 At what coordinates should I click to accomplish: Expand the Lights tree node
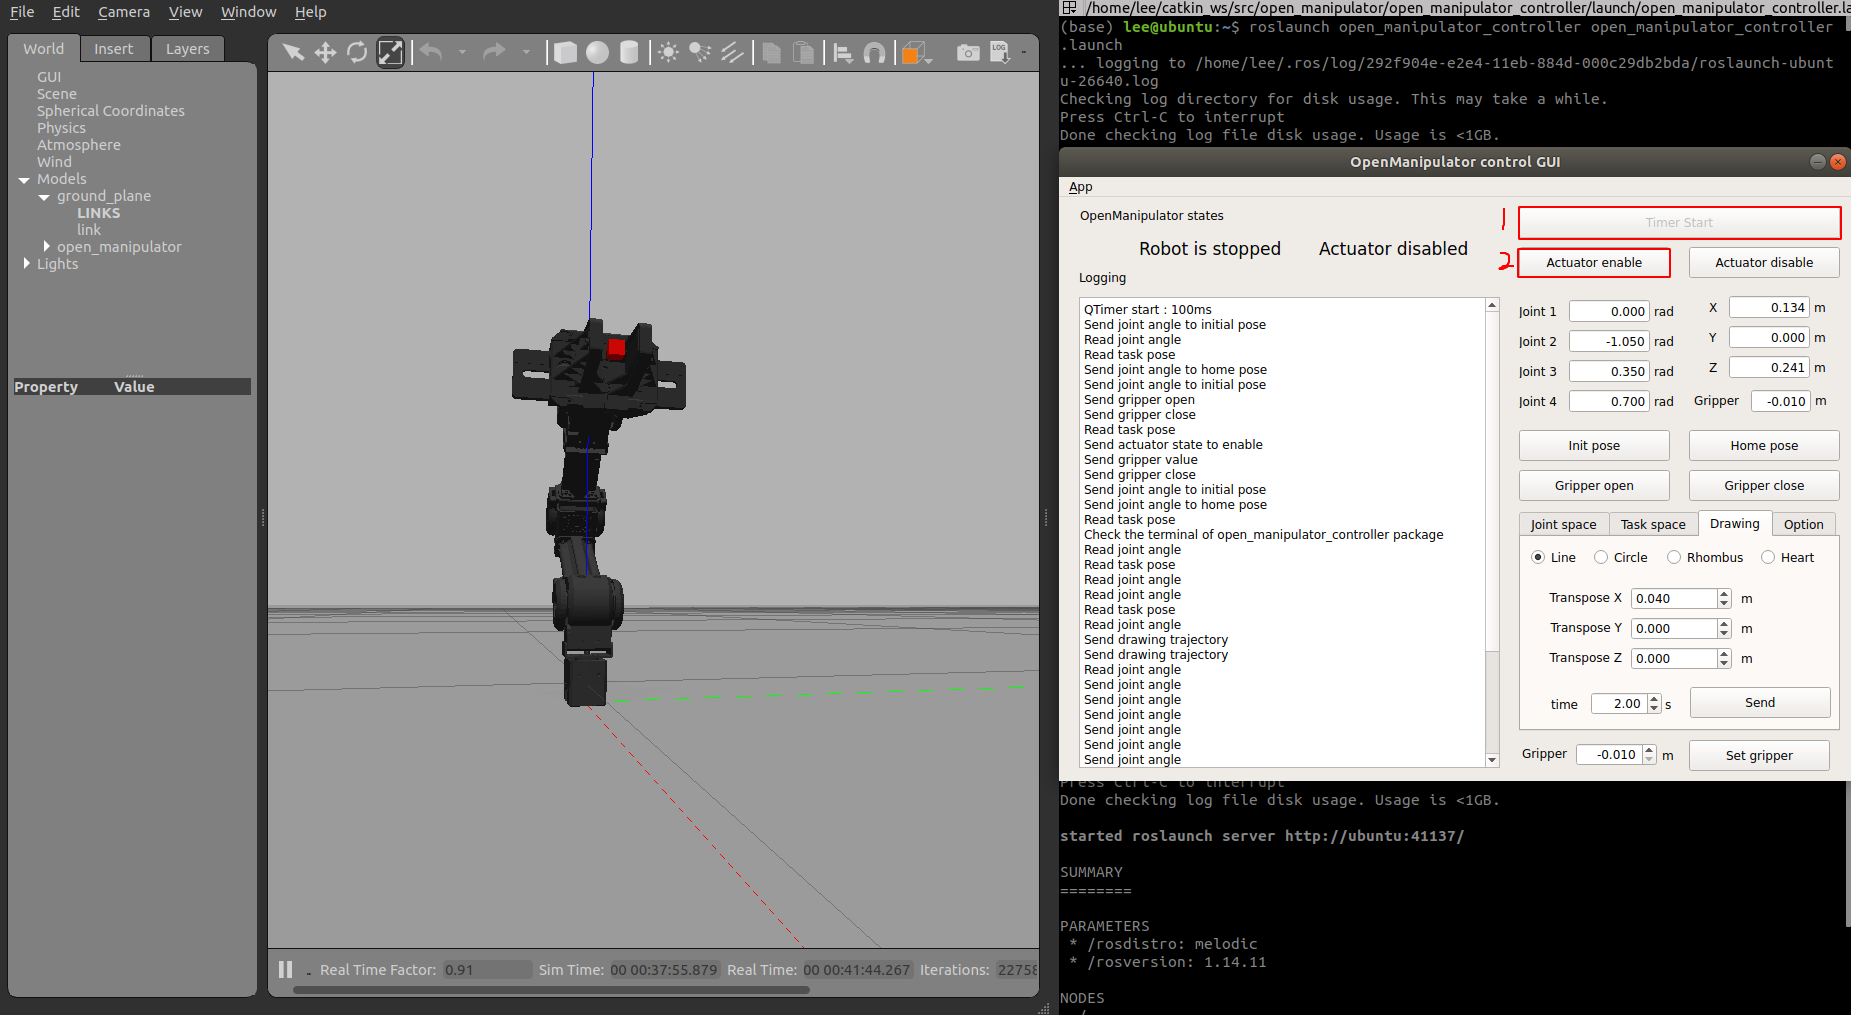pos(26,263)
